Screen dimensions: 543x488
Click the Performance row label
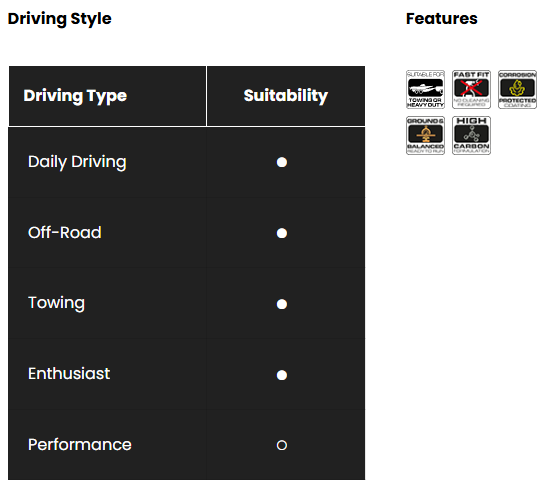coord(80,445)
